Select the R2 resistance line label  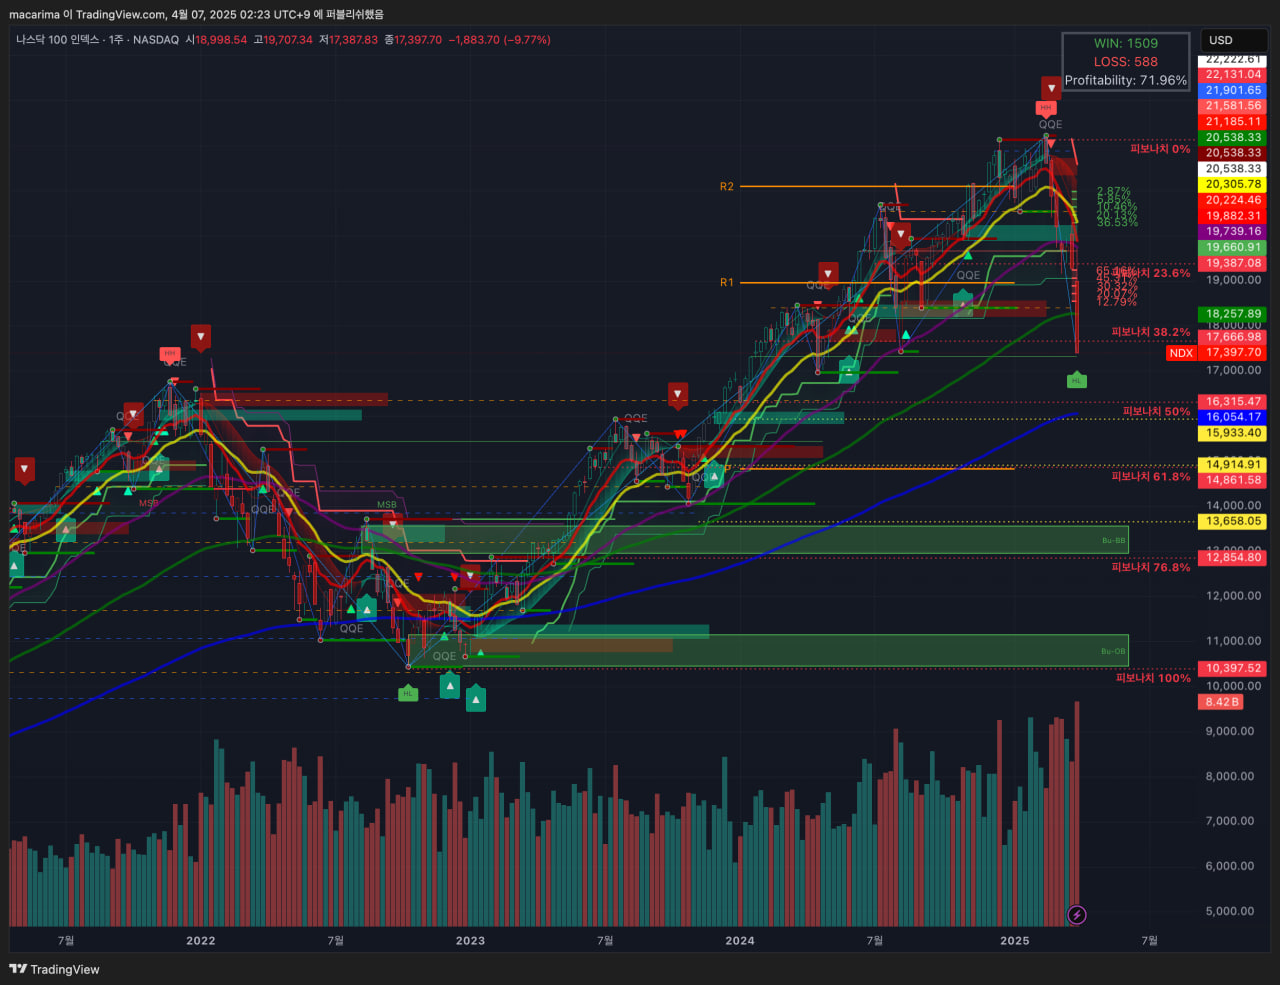[727, 187]
